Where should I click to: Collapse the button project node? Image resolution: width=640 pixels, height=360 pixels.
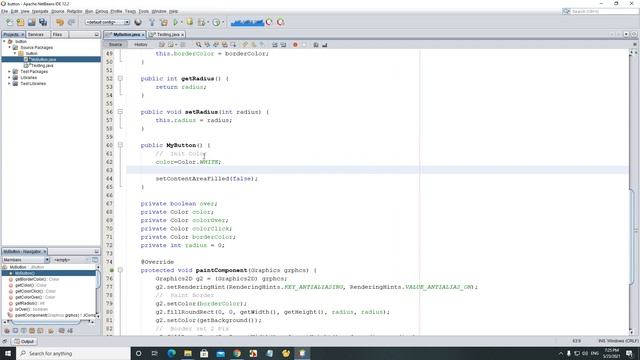[x=4, y=41]
